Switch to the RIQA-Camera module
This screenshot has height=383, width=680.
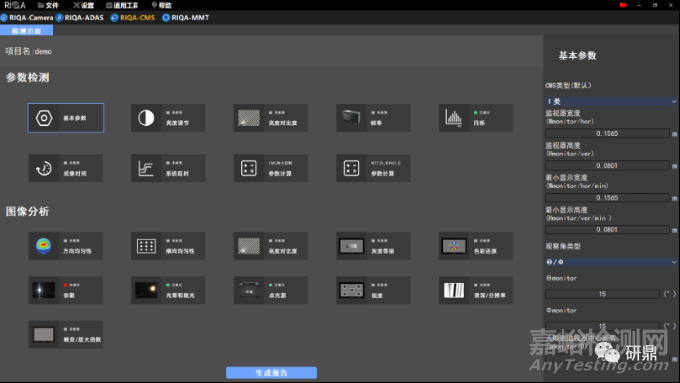click(x=27, y=18)
